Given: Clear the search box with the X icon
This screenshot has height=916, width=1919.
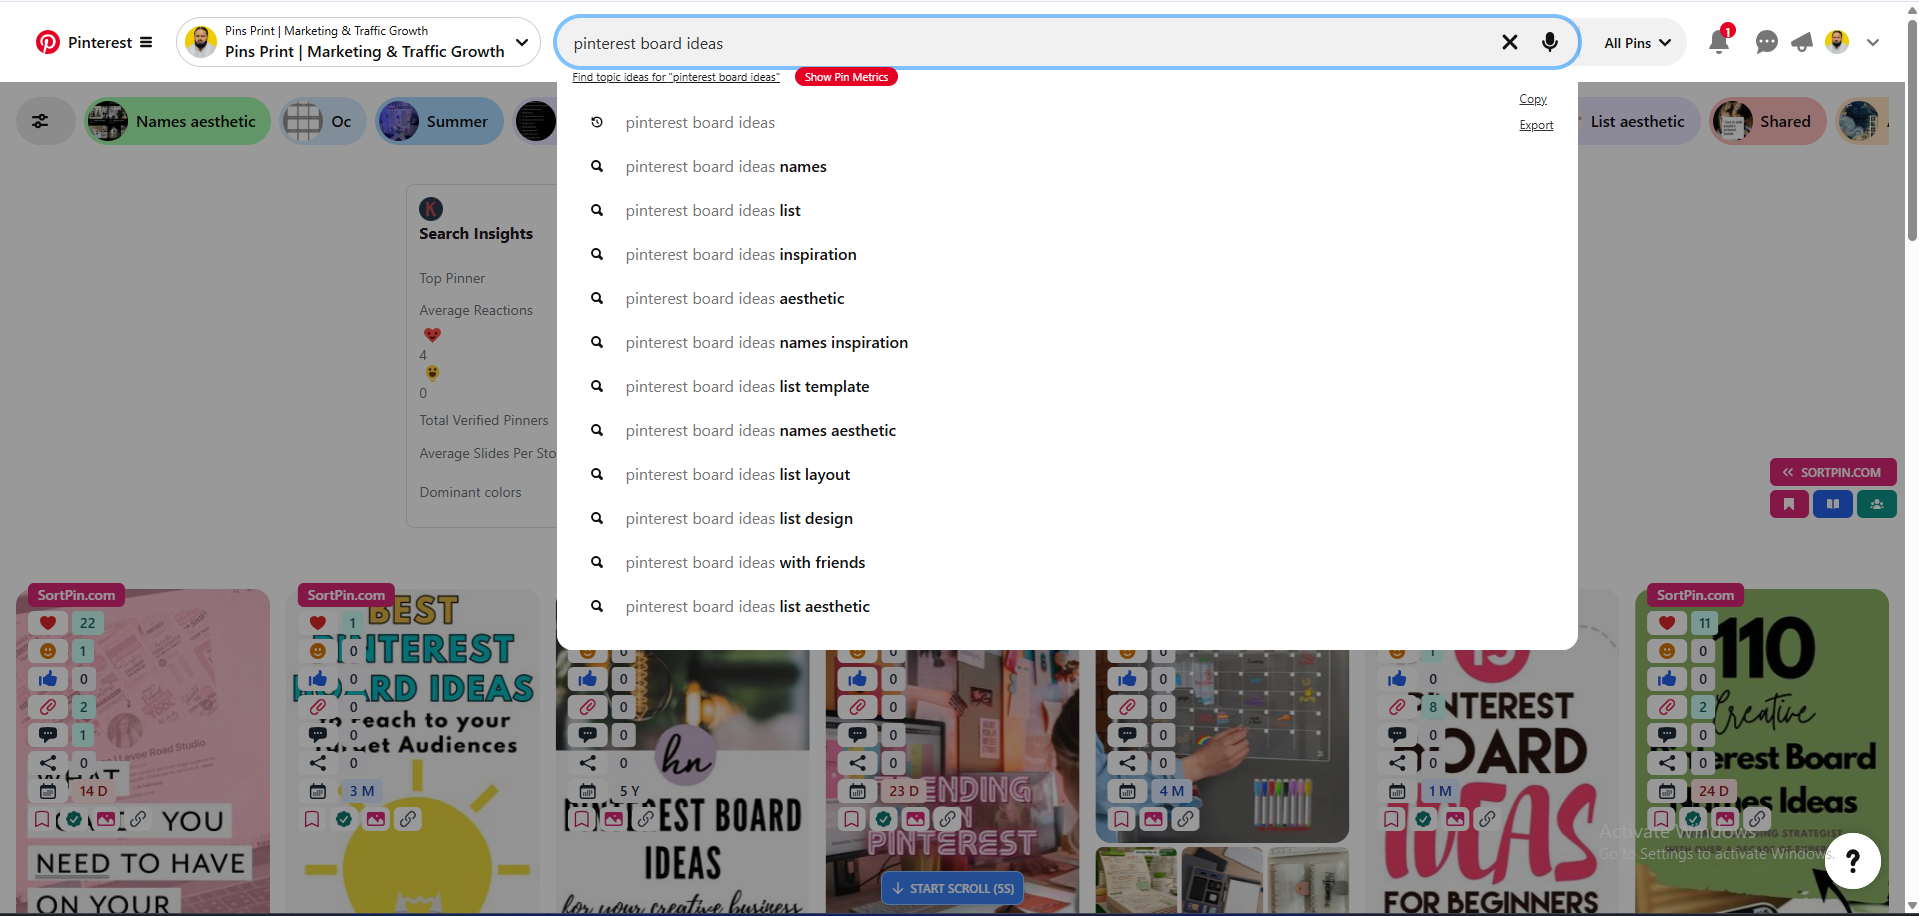Looking at the screenshot, I should point(1509,42).
